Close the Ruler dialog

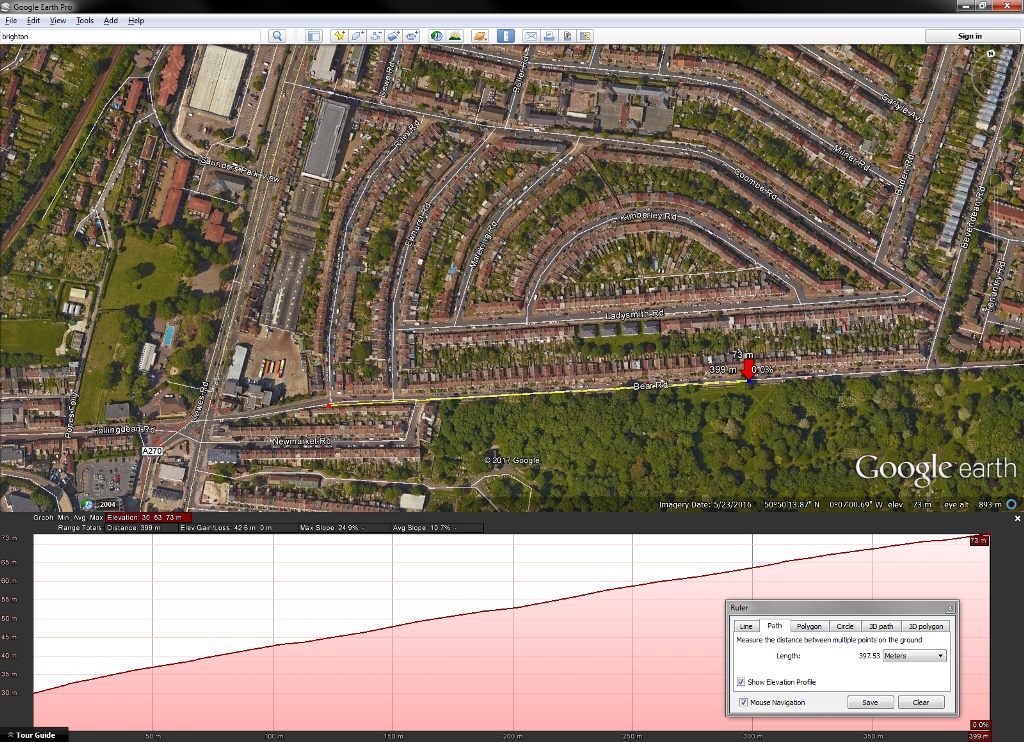[950, 608]
